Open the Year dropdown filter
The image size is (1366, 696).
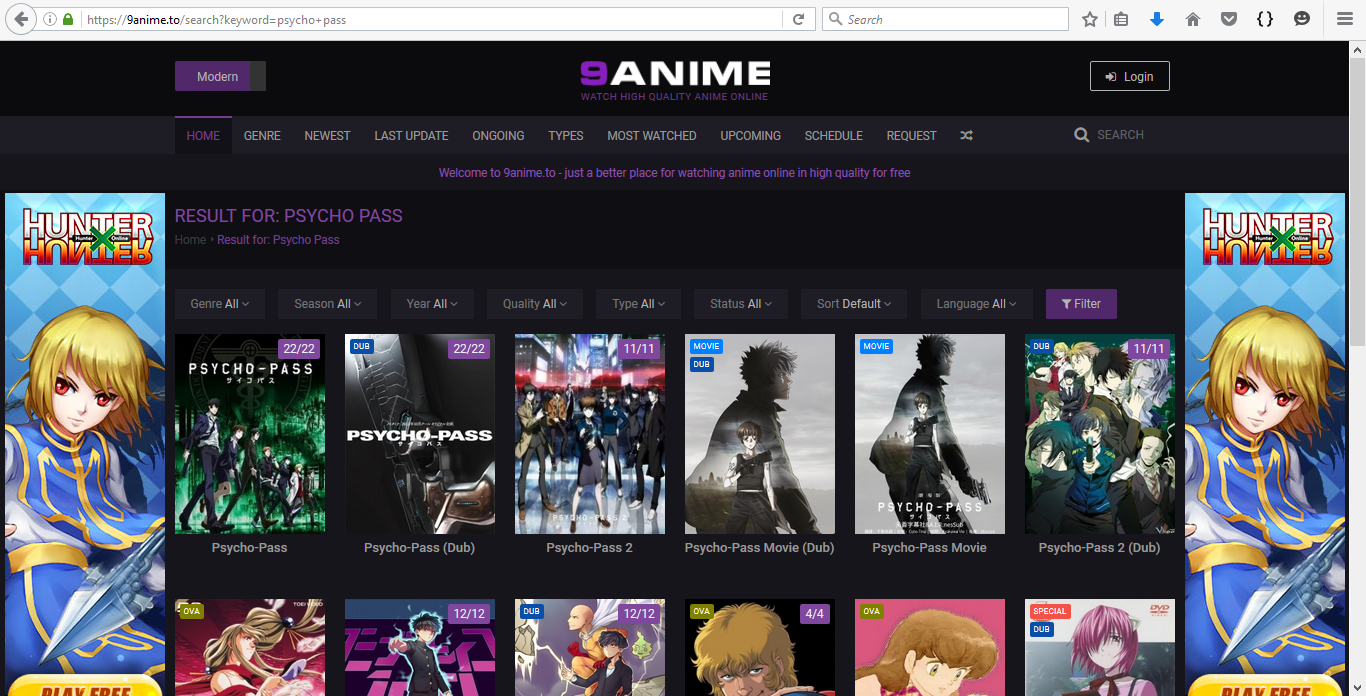(431, 304)
